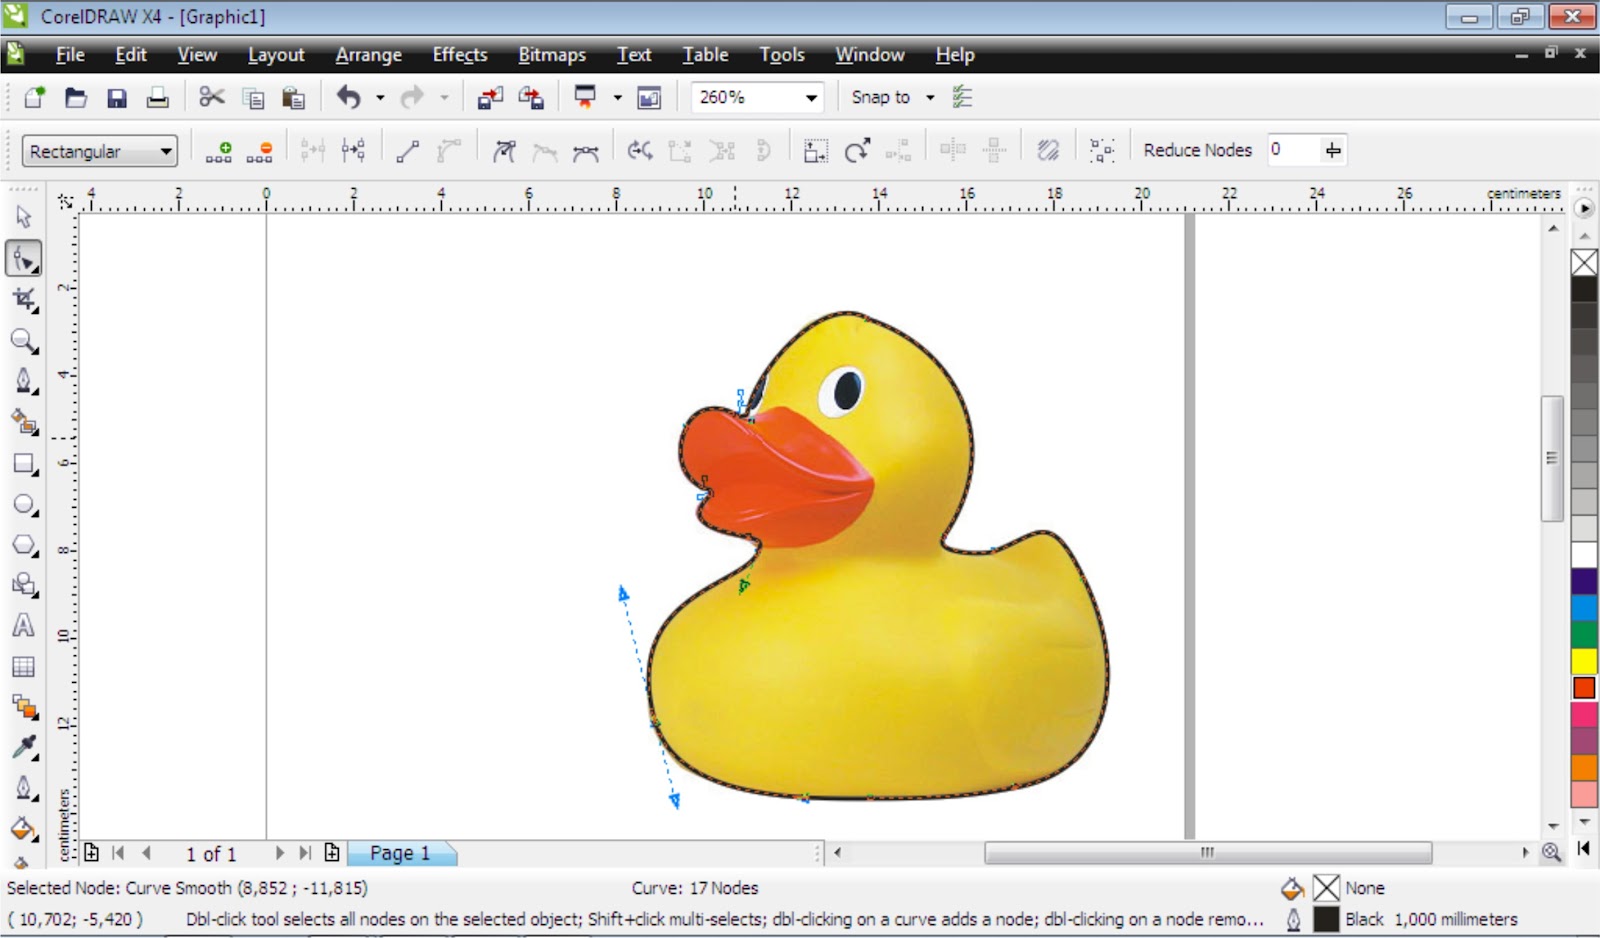Click the Convert Curve To Line icon
This screenshot has height=938, width=1600.
point(408,150)
